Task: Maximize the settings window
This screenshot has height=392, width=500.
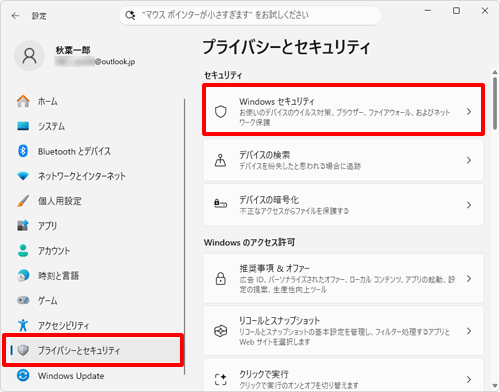Action: 456,11
